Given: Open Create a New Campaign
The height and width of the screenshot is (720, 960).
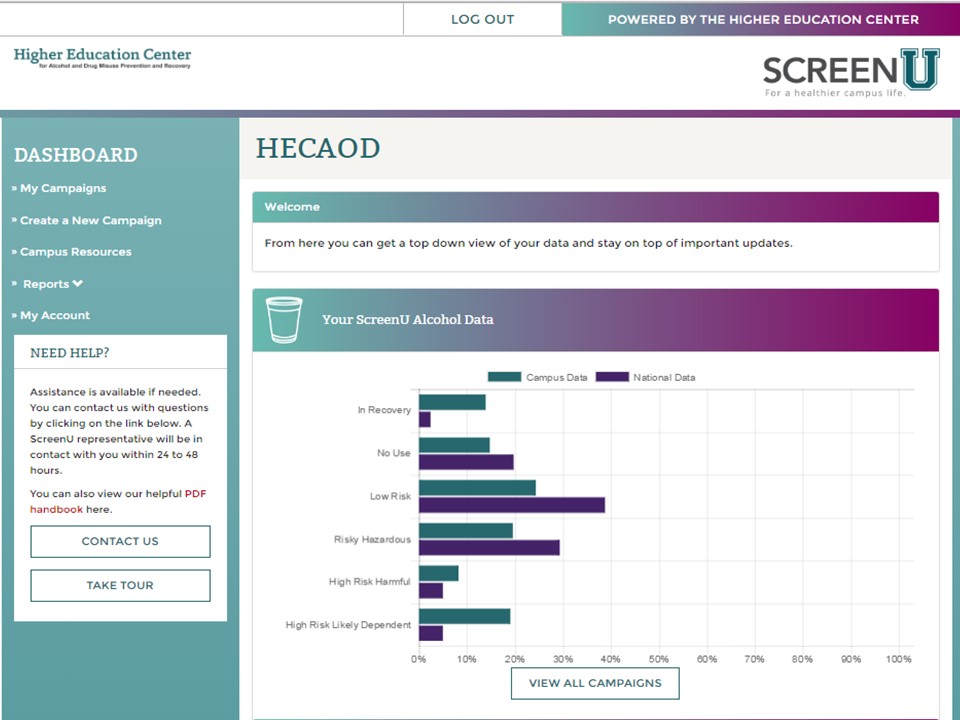Looking at the screenshot, I should pyautogui.click(x=91, y=220).
